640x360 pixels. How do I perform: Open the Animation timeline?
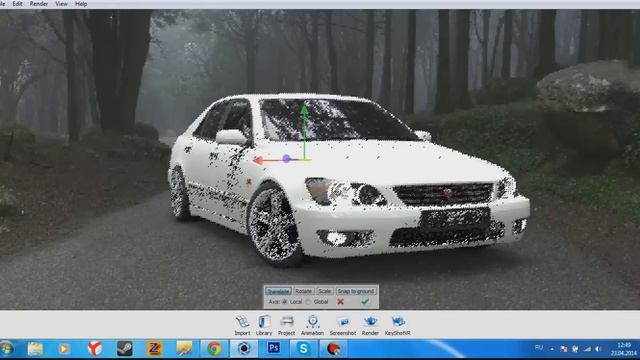coord(312,325)
